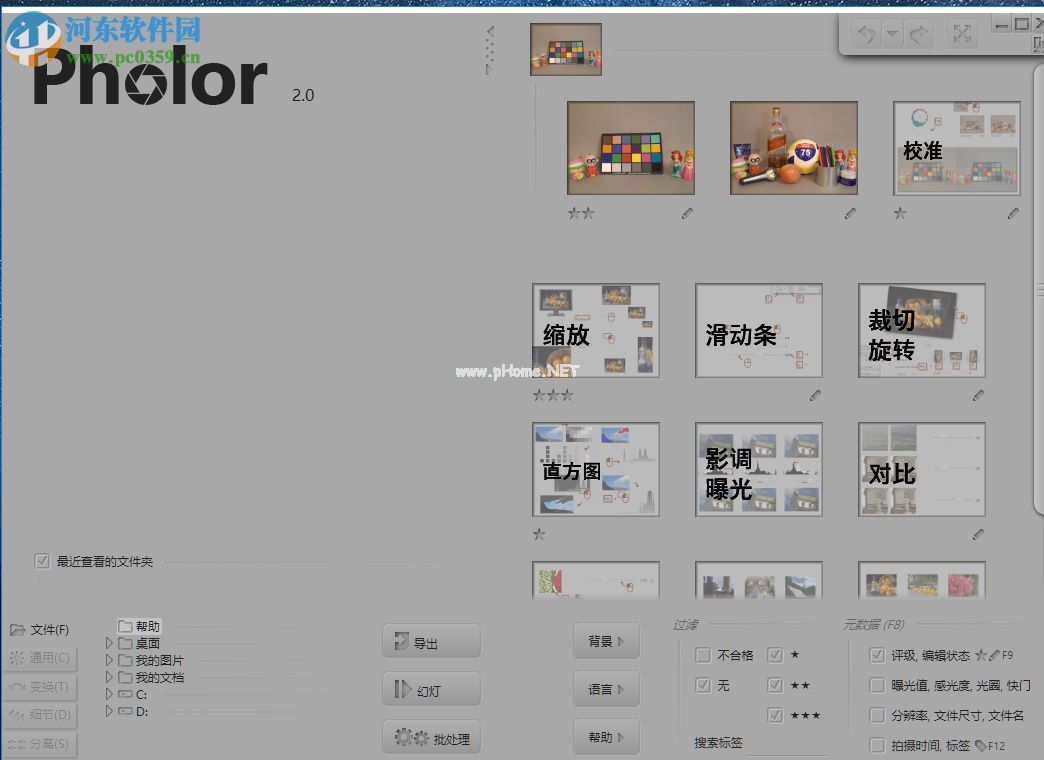Open the 语言 language dropdown
1044x760 pixels.
pyautogui.click(x=606, y=689)
